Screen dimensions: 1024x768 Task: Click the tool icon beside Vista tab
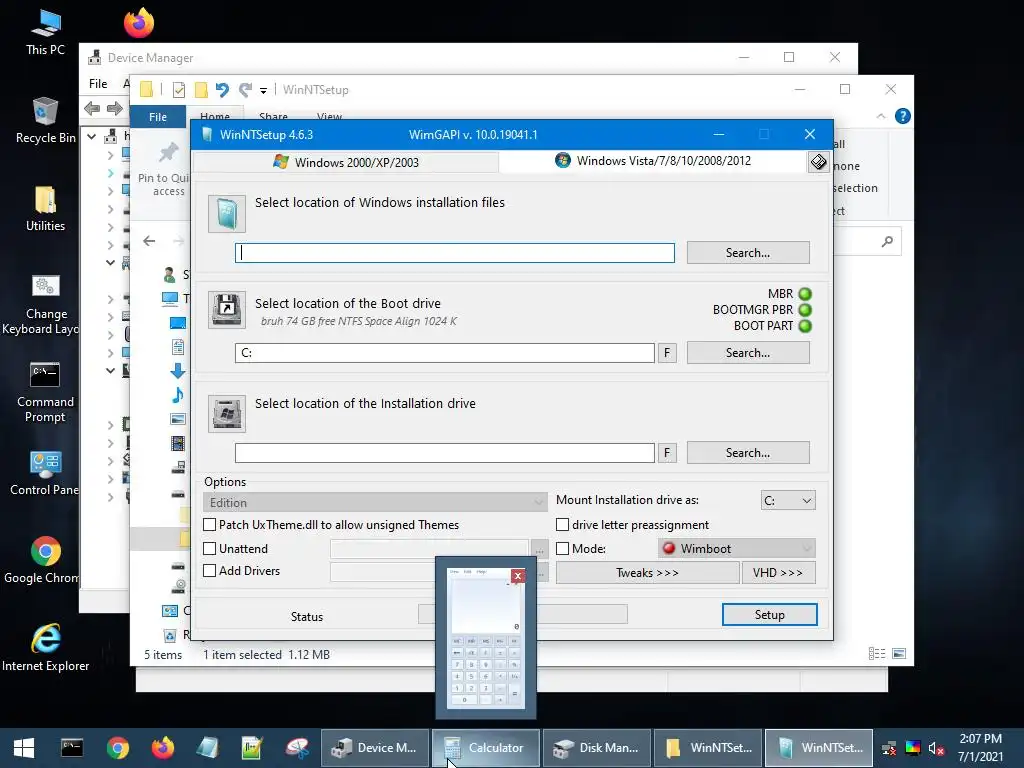point(818,162)
